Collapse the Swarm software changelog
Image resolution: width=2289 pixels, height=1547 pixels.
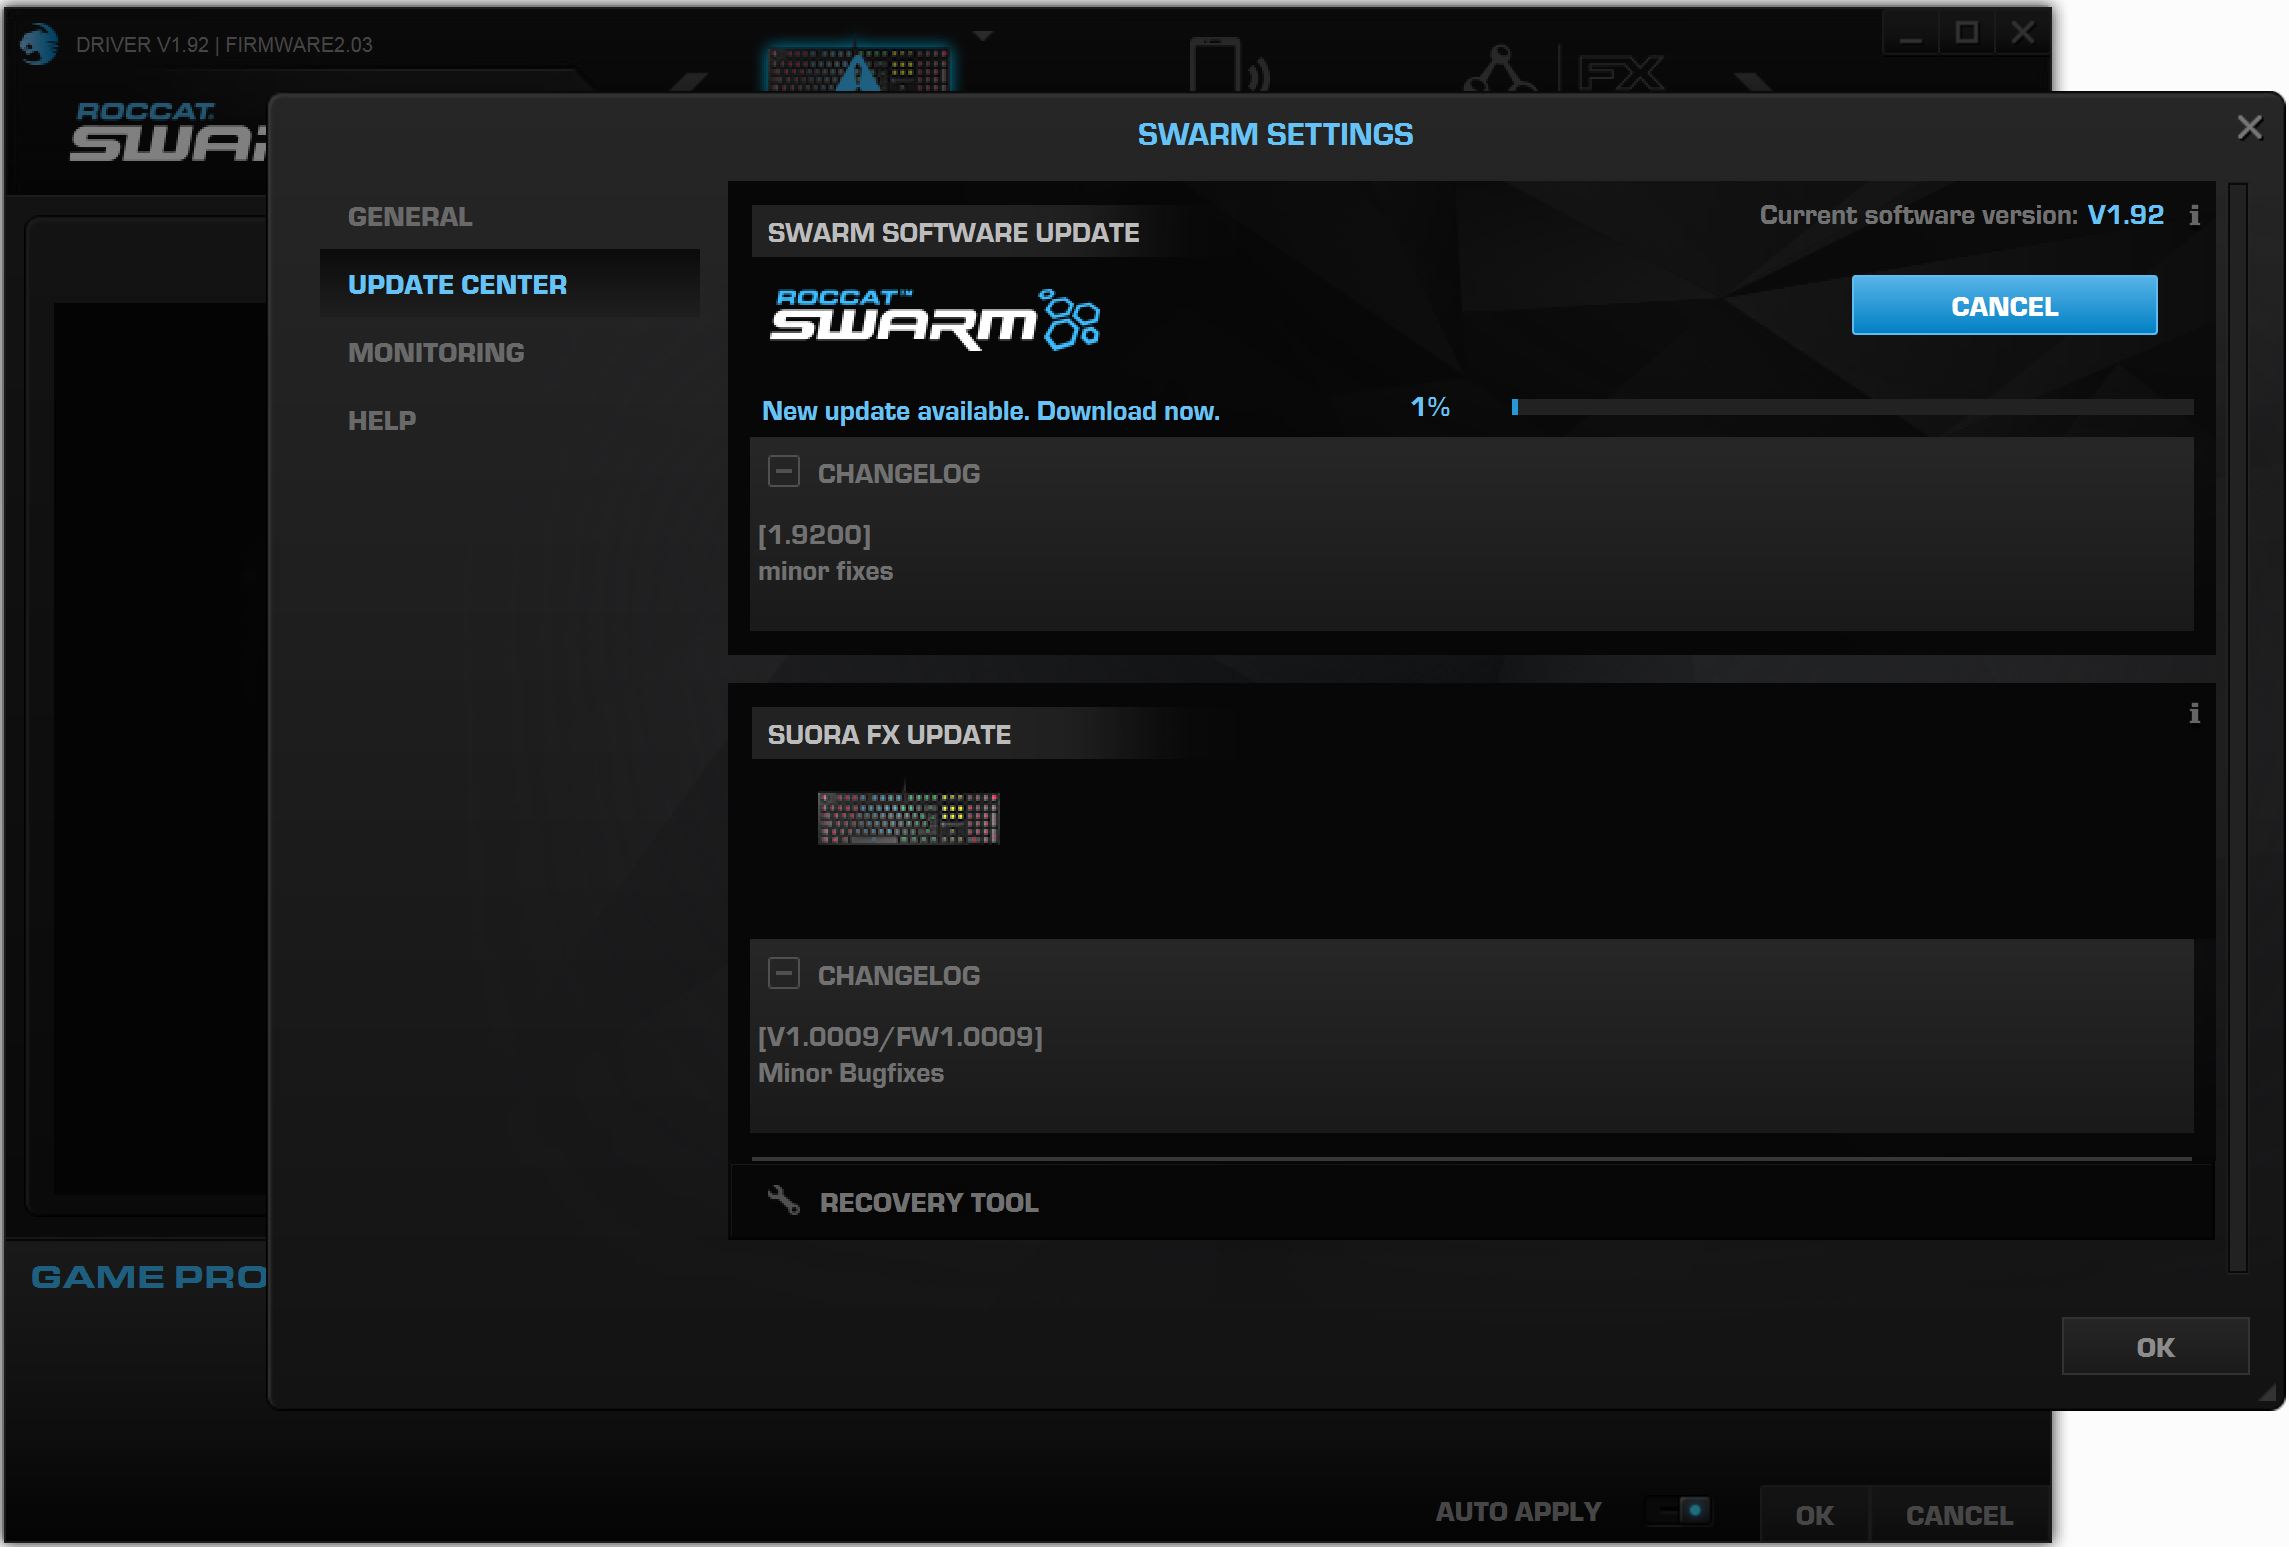[784, 471]
